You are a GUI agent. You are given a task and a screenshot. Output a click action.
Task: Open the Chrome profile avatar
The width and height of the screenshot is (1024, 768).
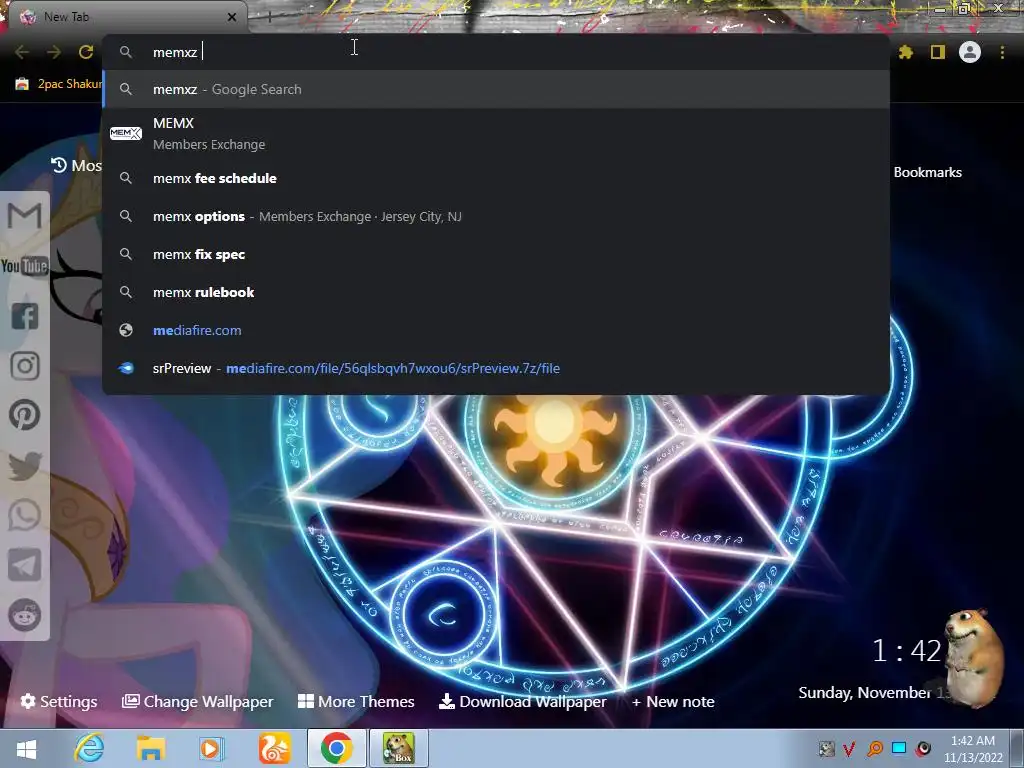click(x=970, y=52)
